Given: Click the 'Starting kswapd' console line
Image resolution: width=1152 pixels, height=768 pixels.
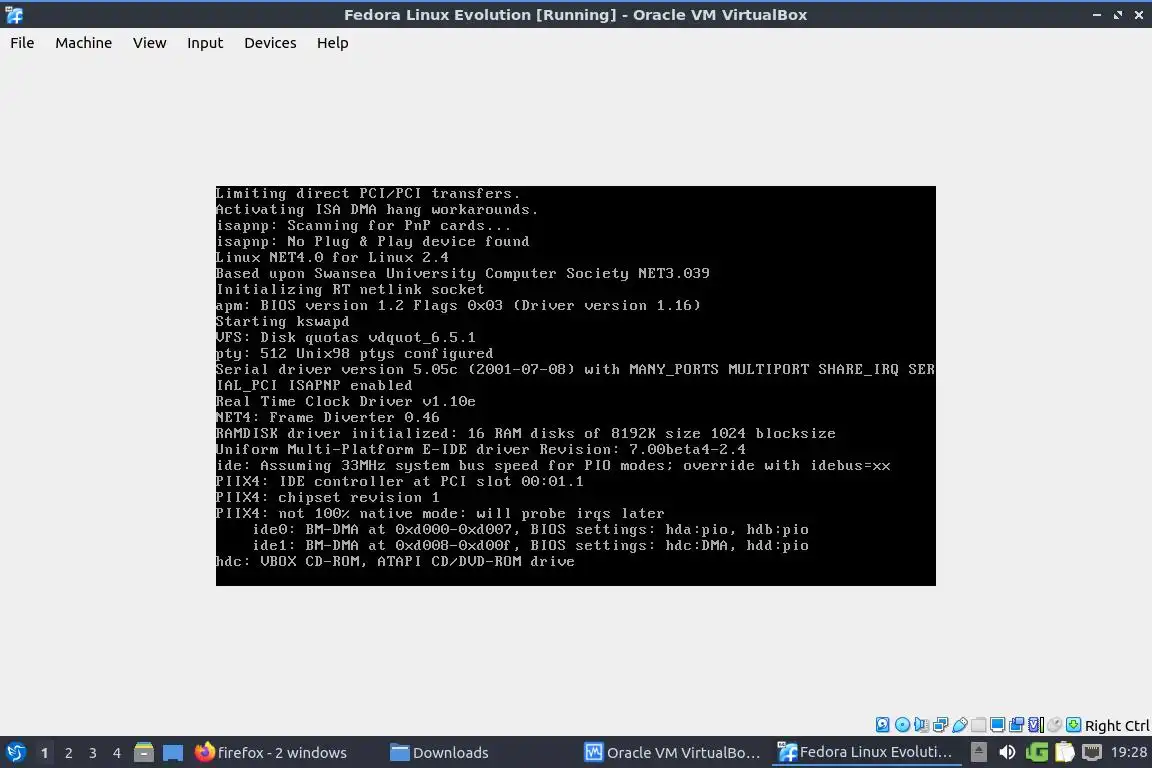Looking at the screenshot, I should click(x=282, y=321).
